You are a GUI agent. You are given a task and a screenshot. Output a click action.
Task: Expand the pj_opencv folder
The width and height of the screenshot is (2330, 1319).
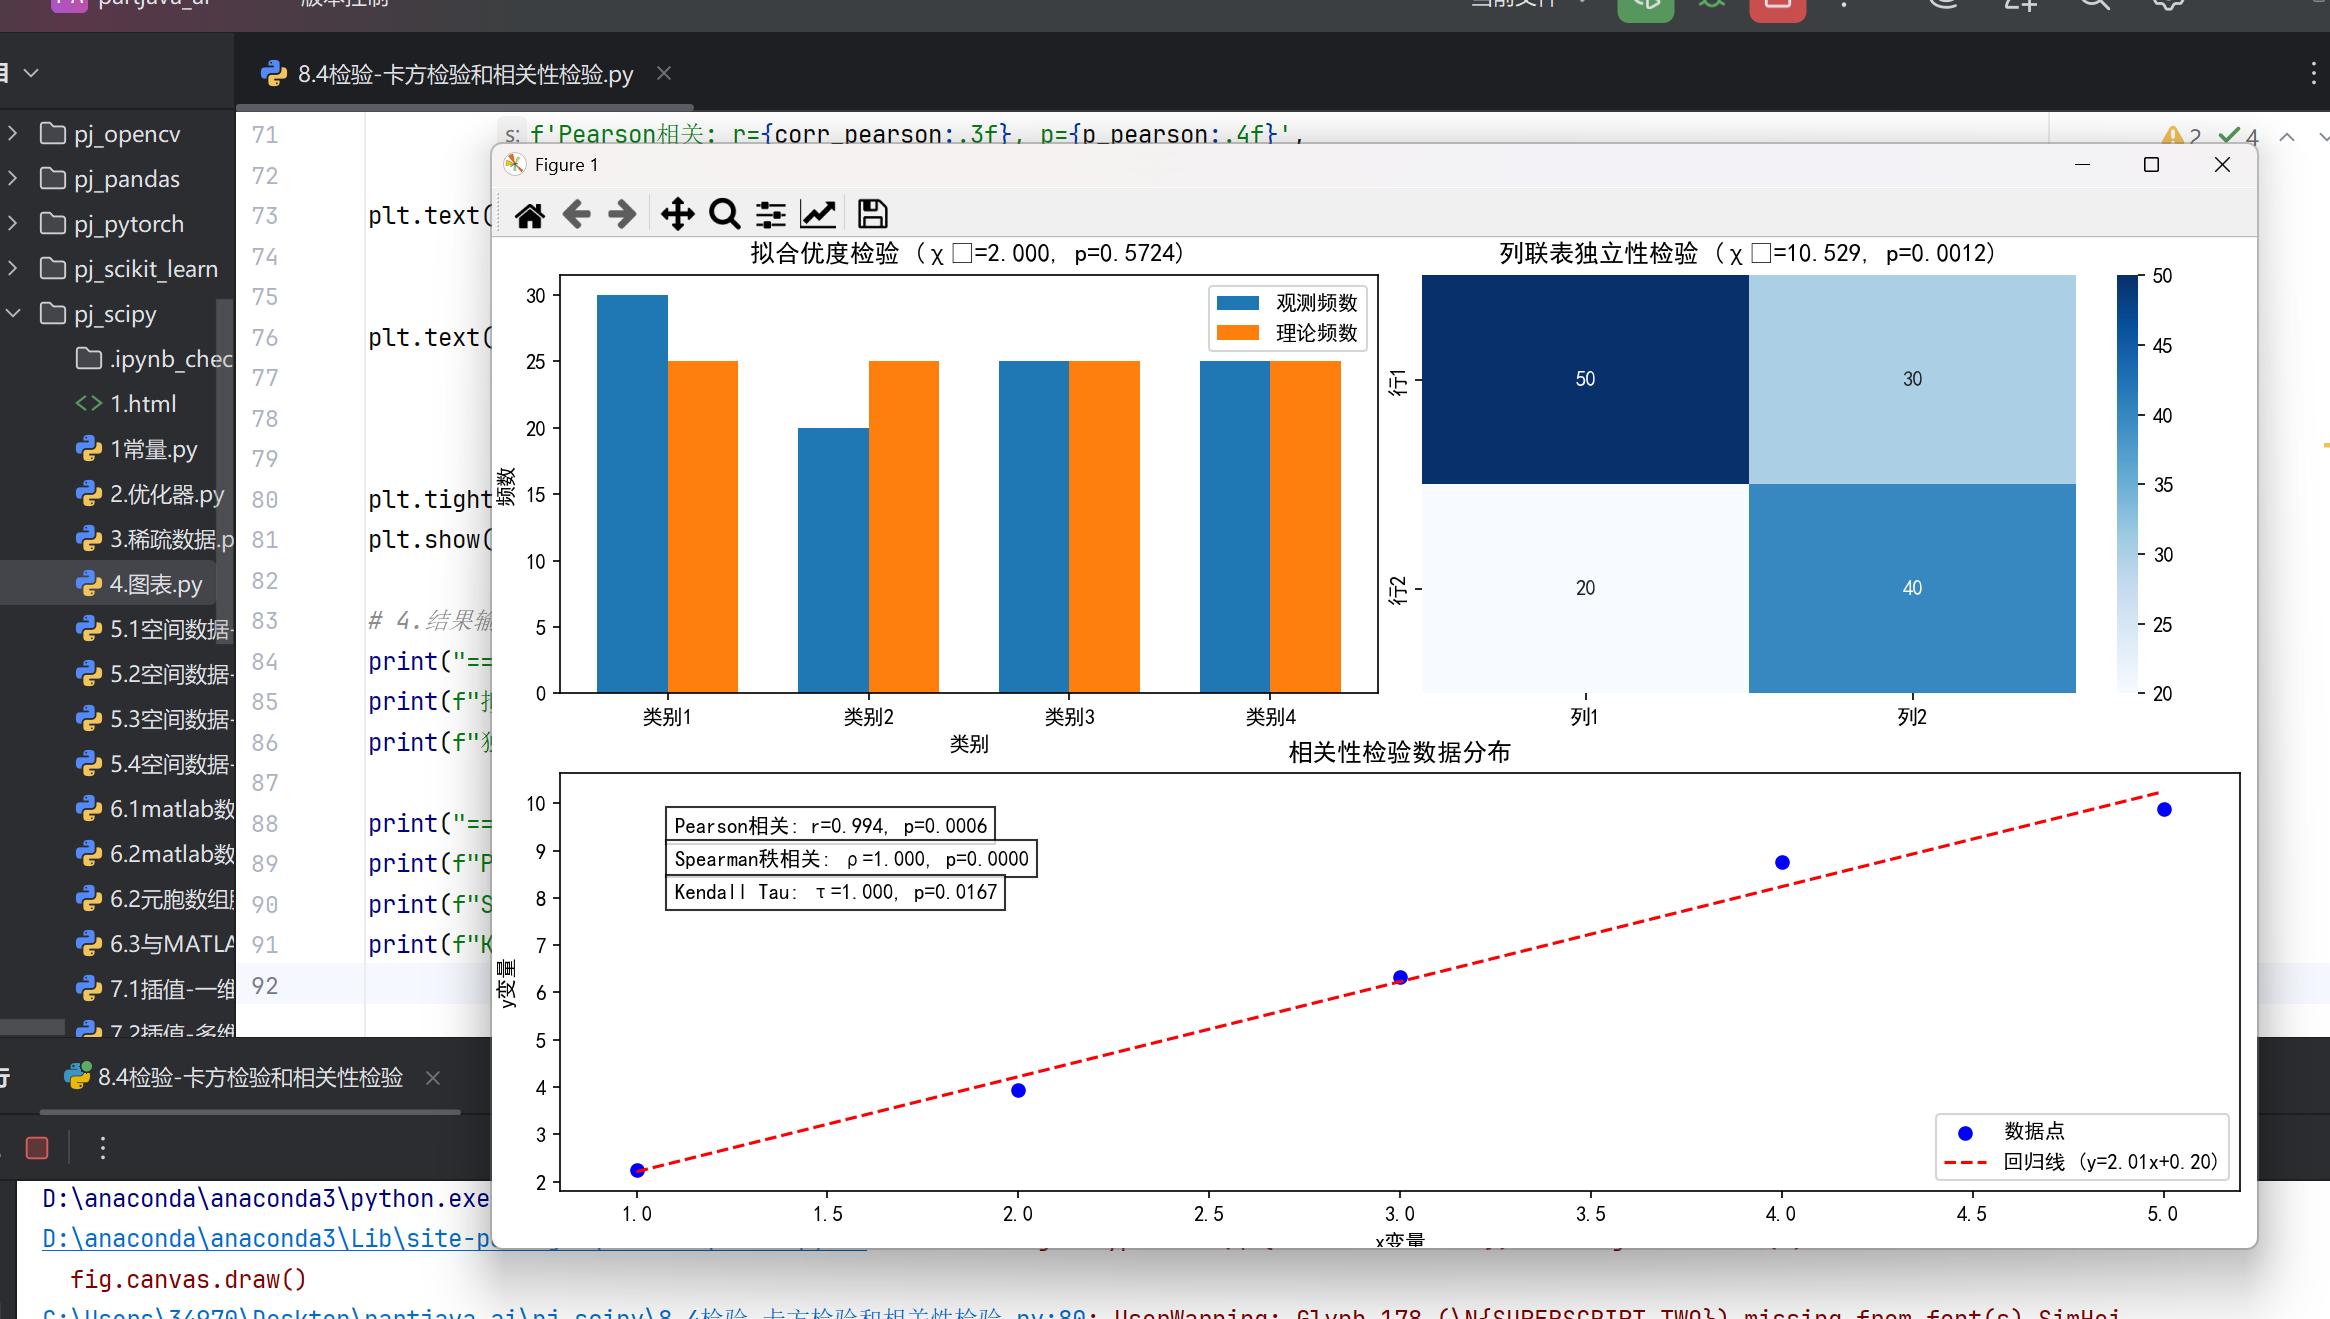13,134
